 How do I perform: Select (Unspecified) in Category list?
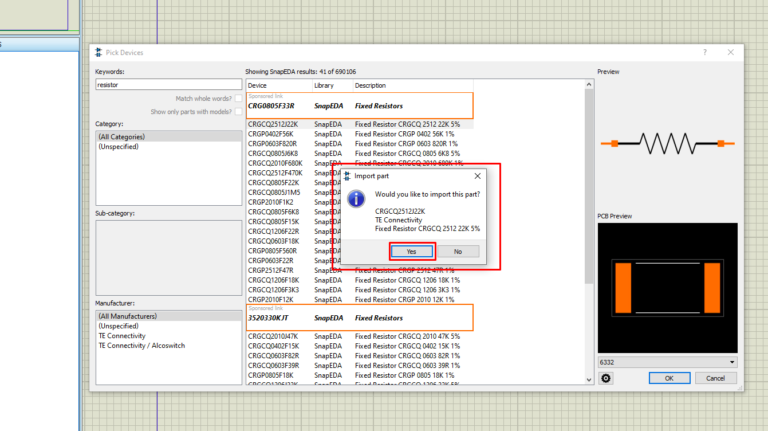(x=168, y=146)
